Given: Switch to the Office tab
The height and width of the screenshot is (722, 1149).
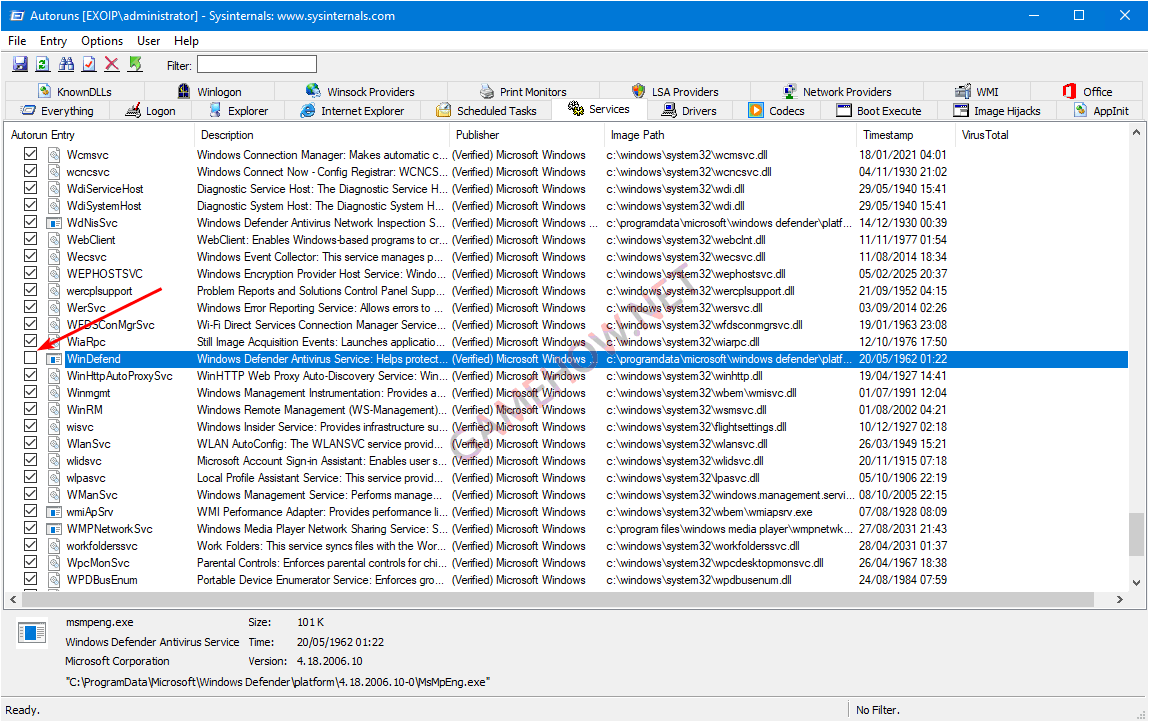Looking at the screenshot, I should pos(1087,92).
